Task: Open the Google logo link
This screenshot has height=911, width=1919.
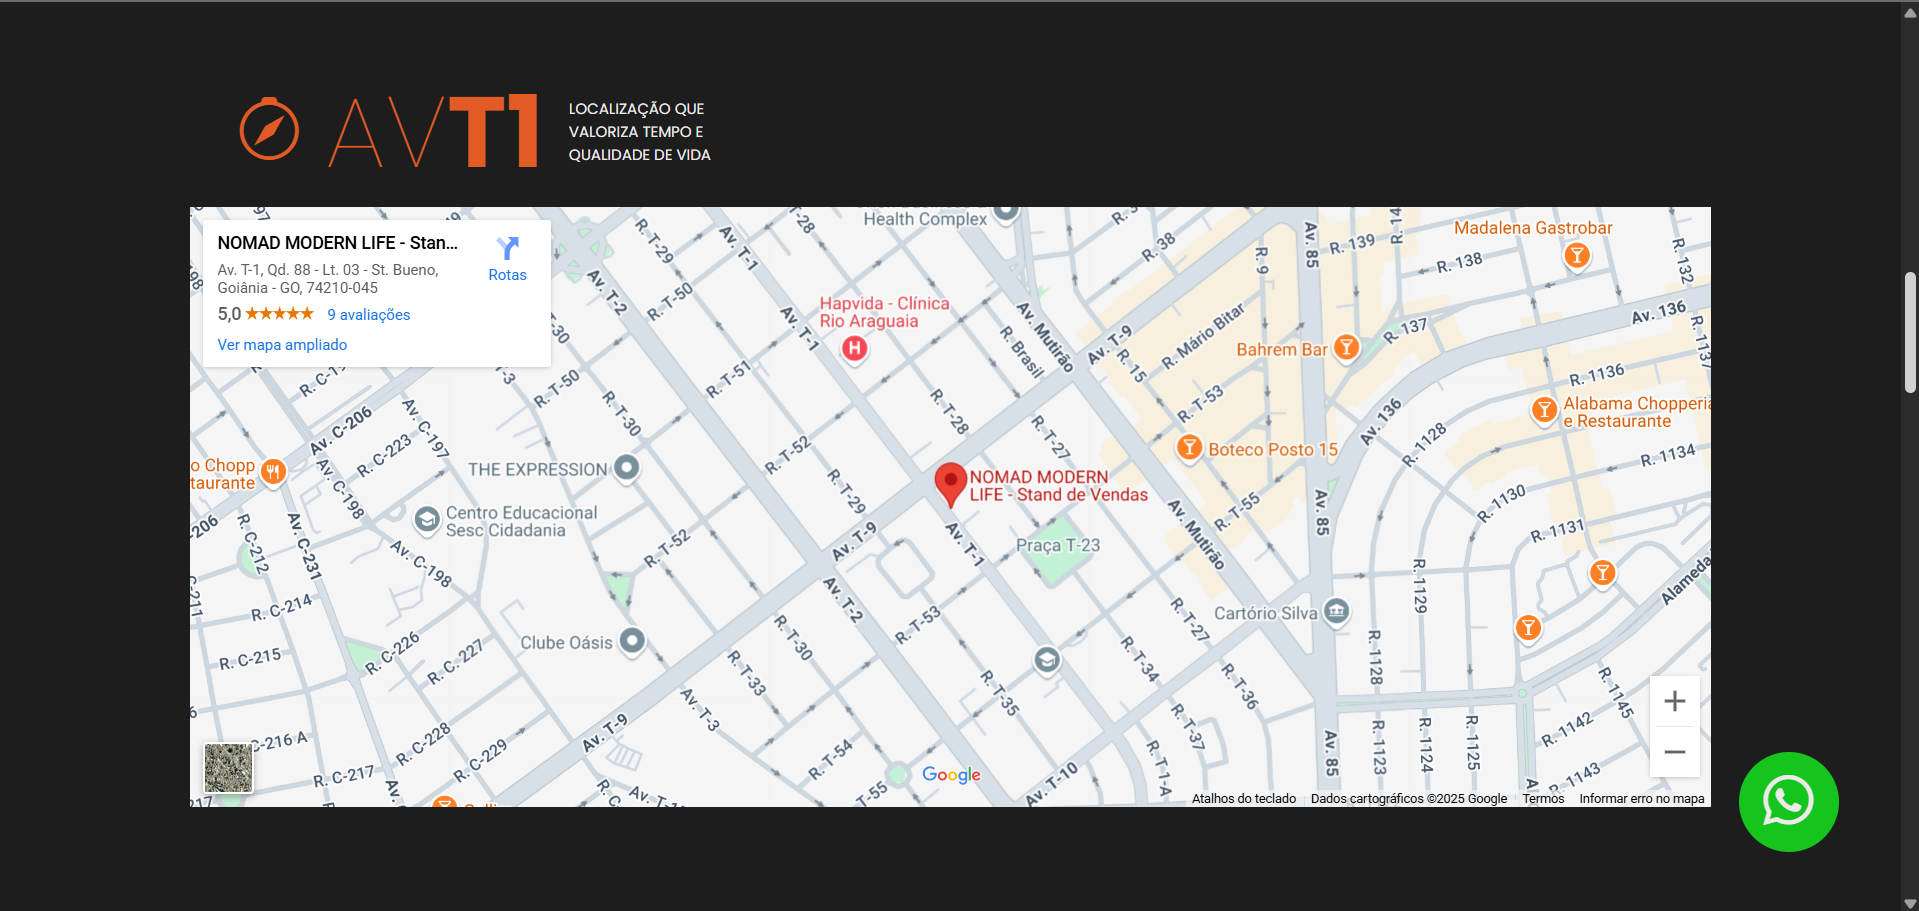Action: tap(951, 775)
